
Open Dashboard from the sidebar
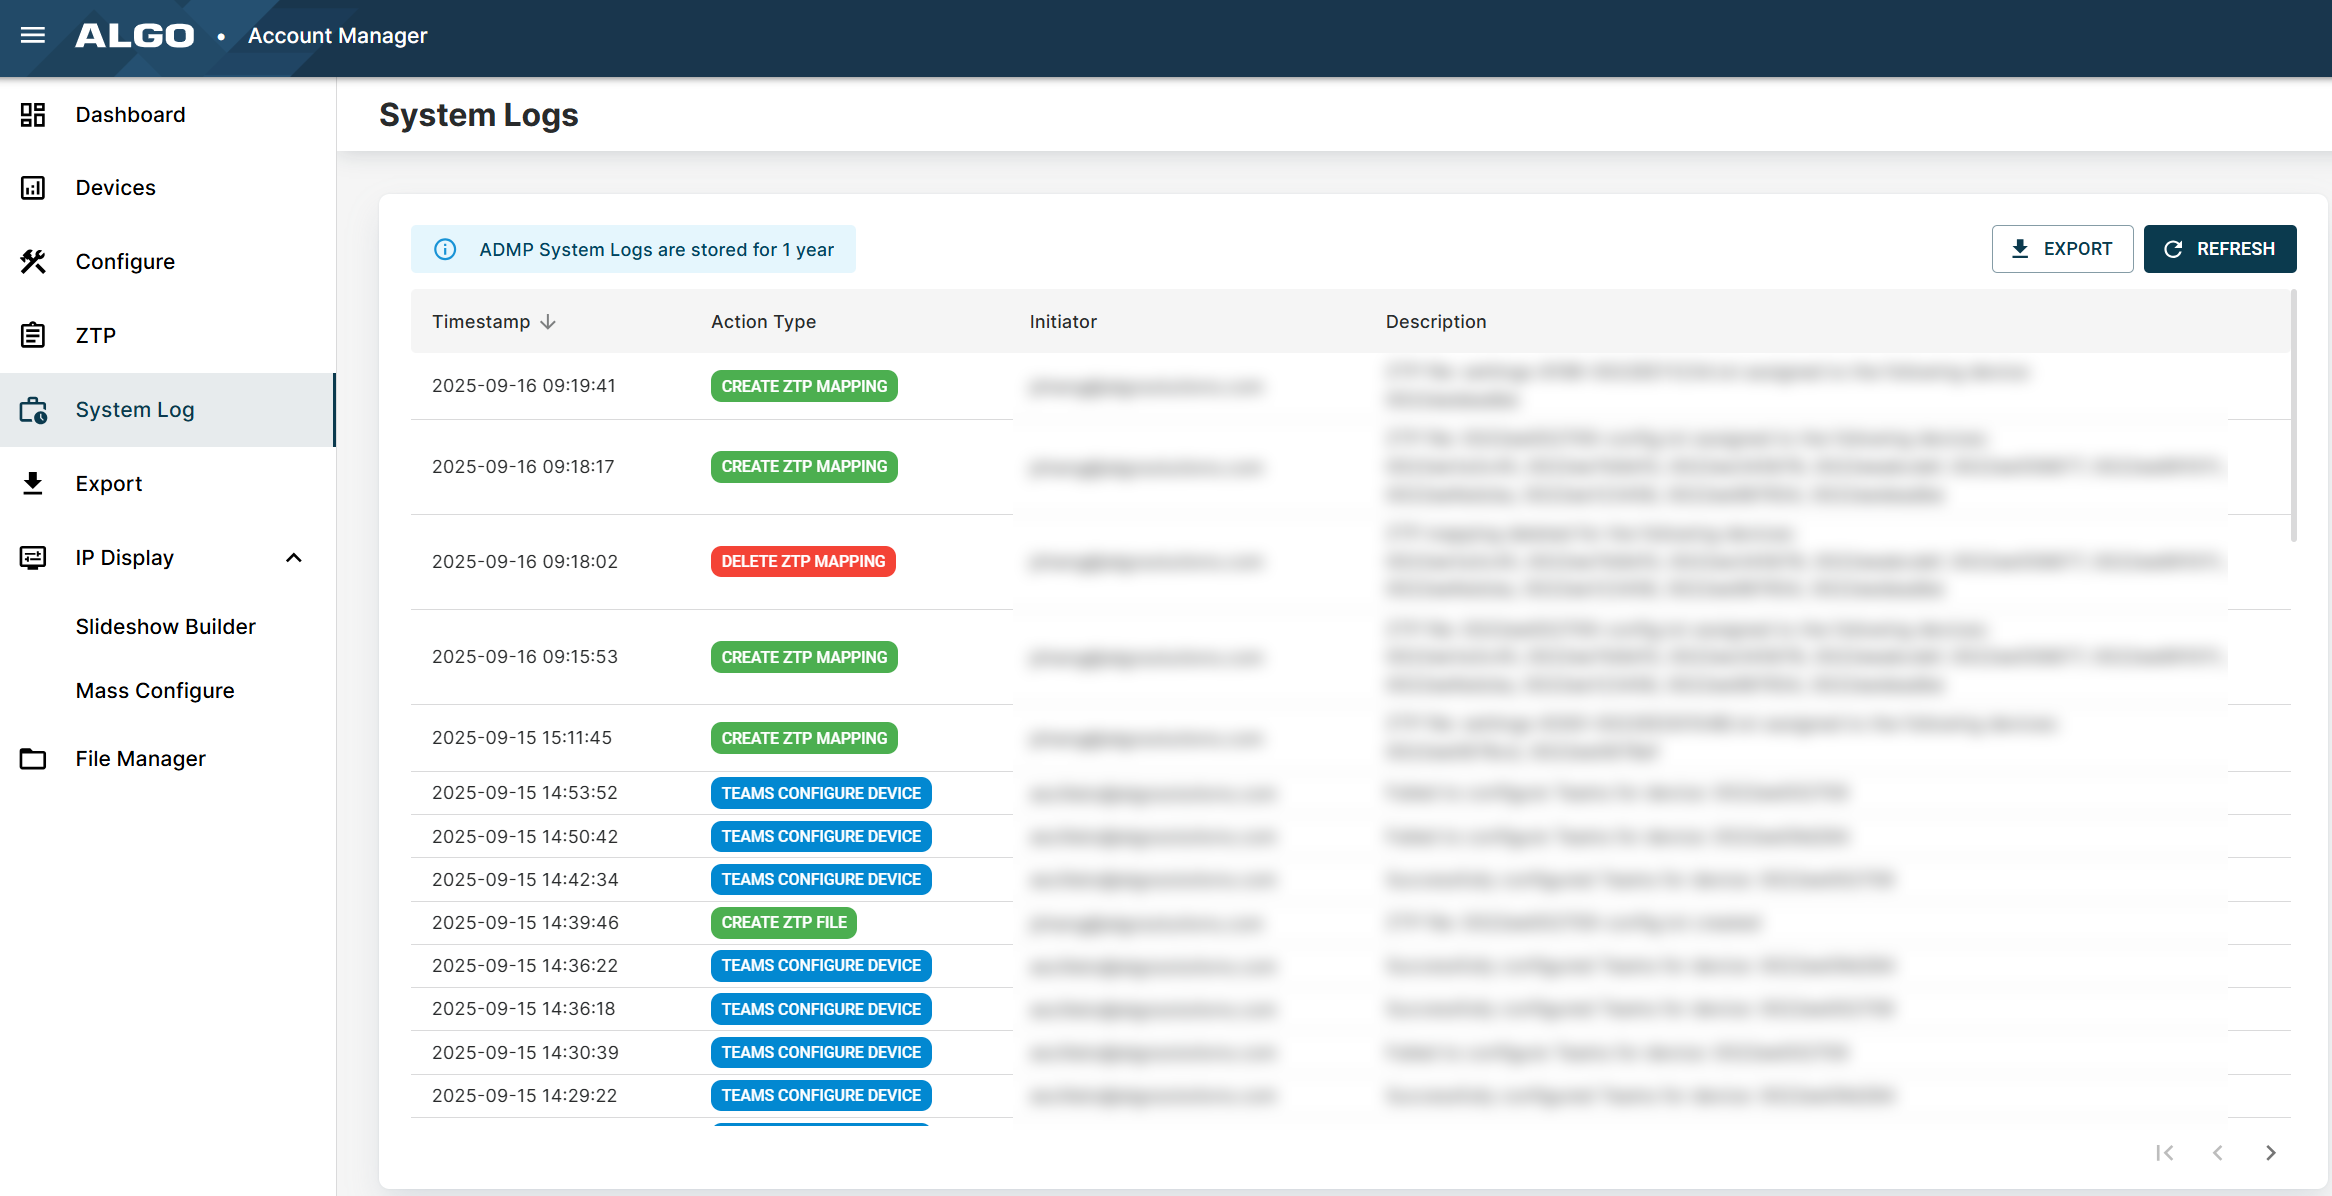pyautogui.click(x=168, y=115)
